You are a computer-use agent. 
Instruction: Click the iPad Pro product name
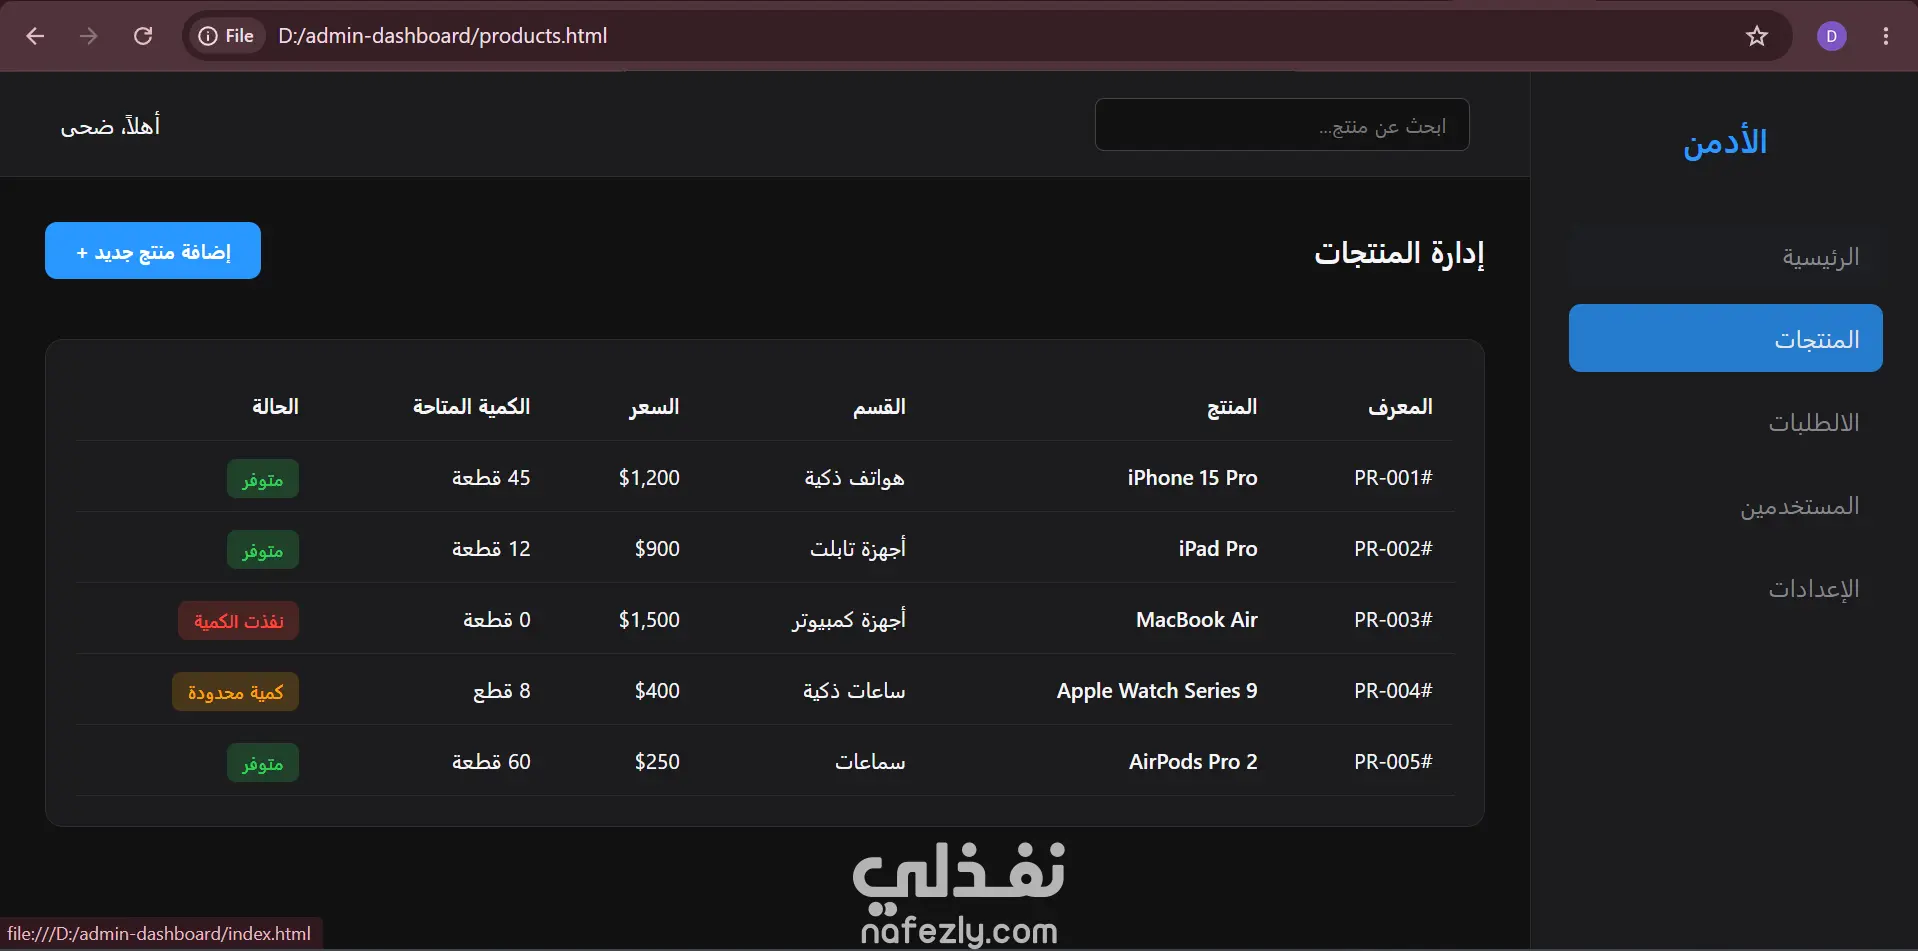[x=1218, y=549]
